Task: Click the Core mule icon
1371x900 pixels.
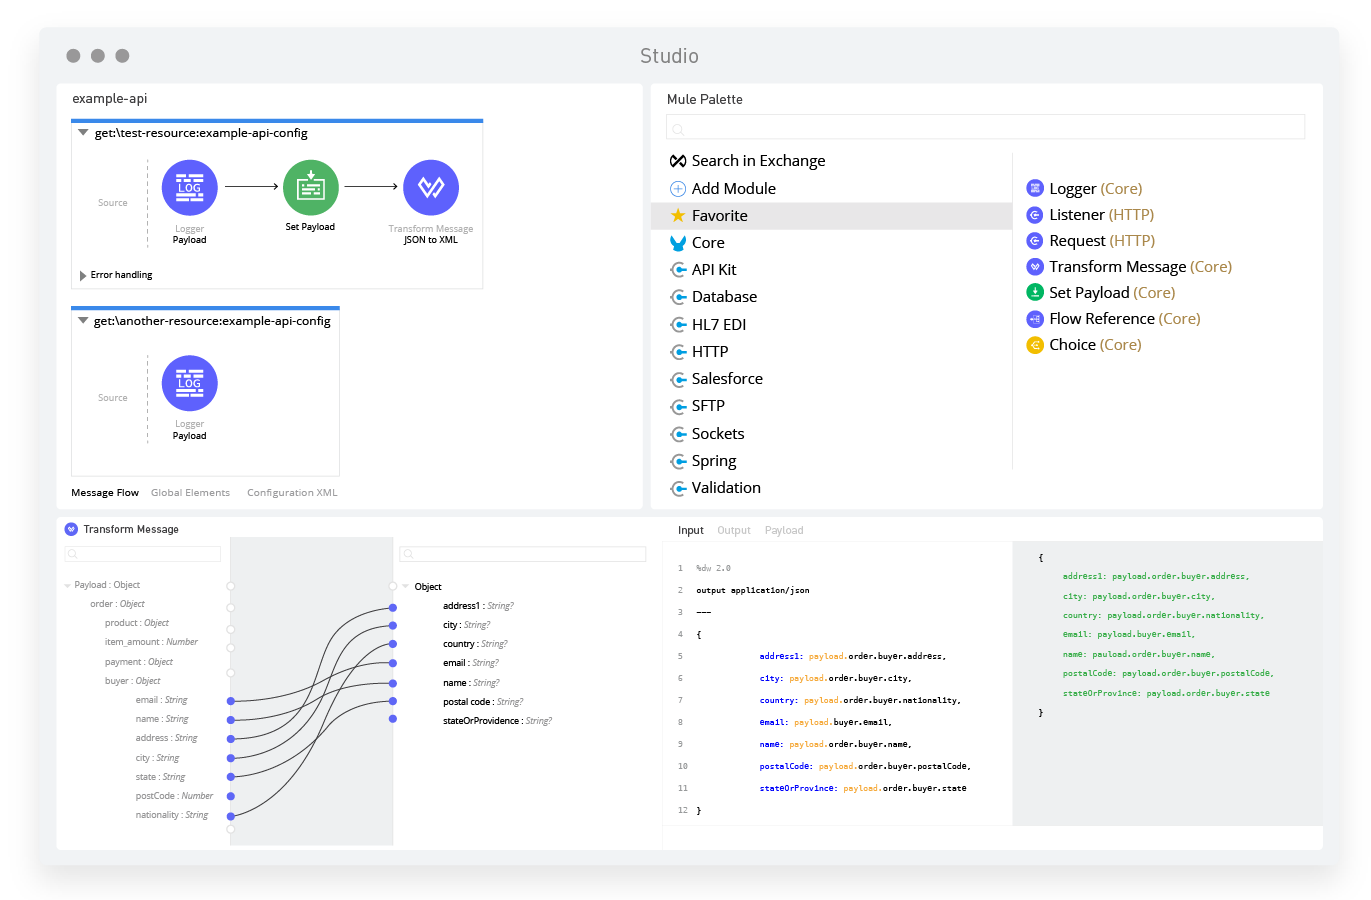Action: (678, 243)
